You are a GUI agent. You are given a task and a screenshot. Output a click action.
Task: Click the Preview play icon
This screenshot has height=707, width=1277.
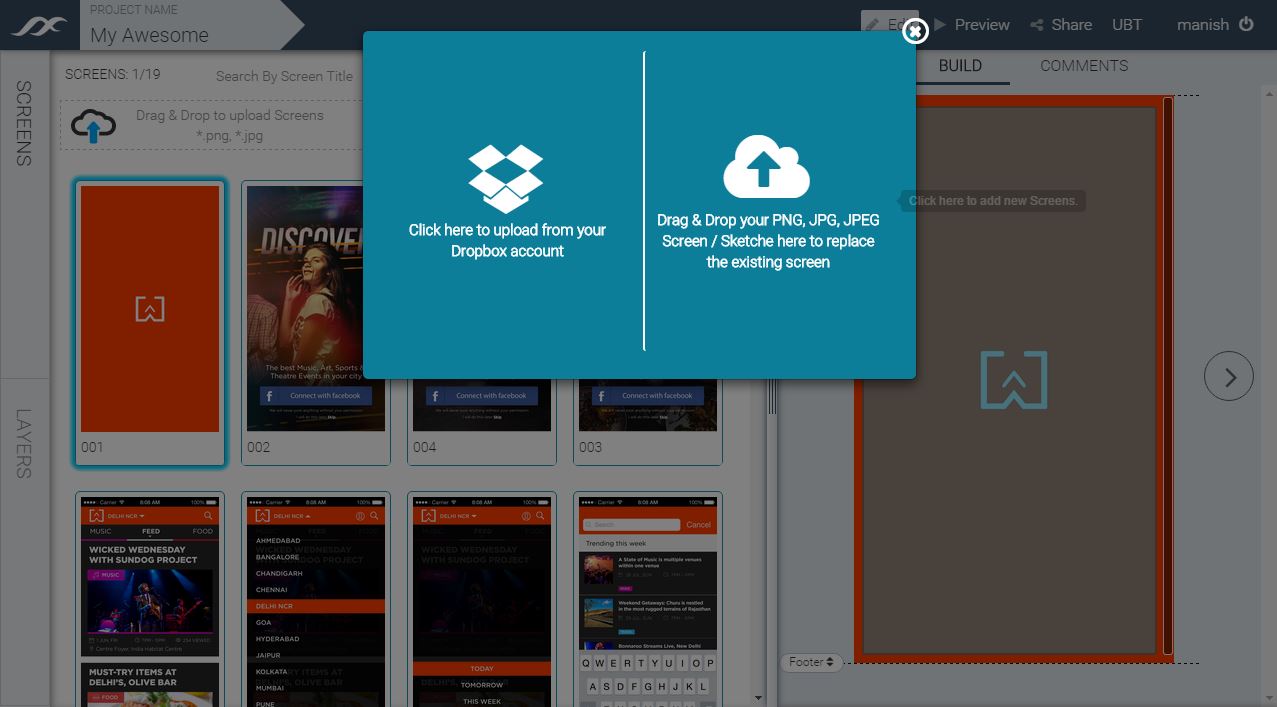940,24
